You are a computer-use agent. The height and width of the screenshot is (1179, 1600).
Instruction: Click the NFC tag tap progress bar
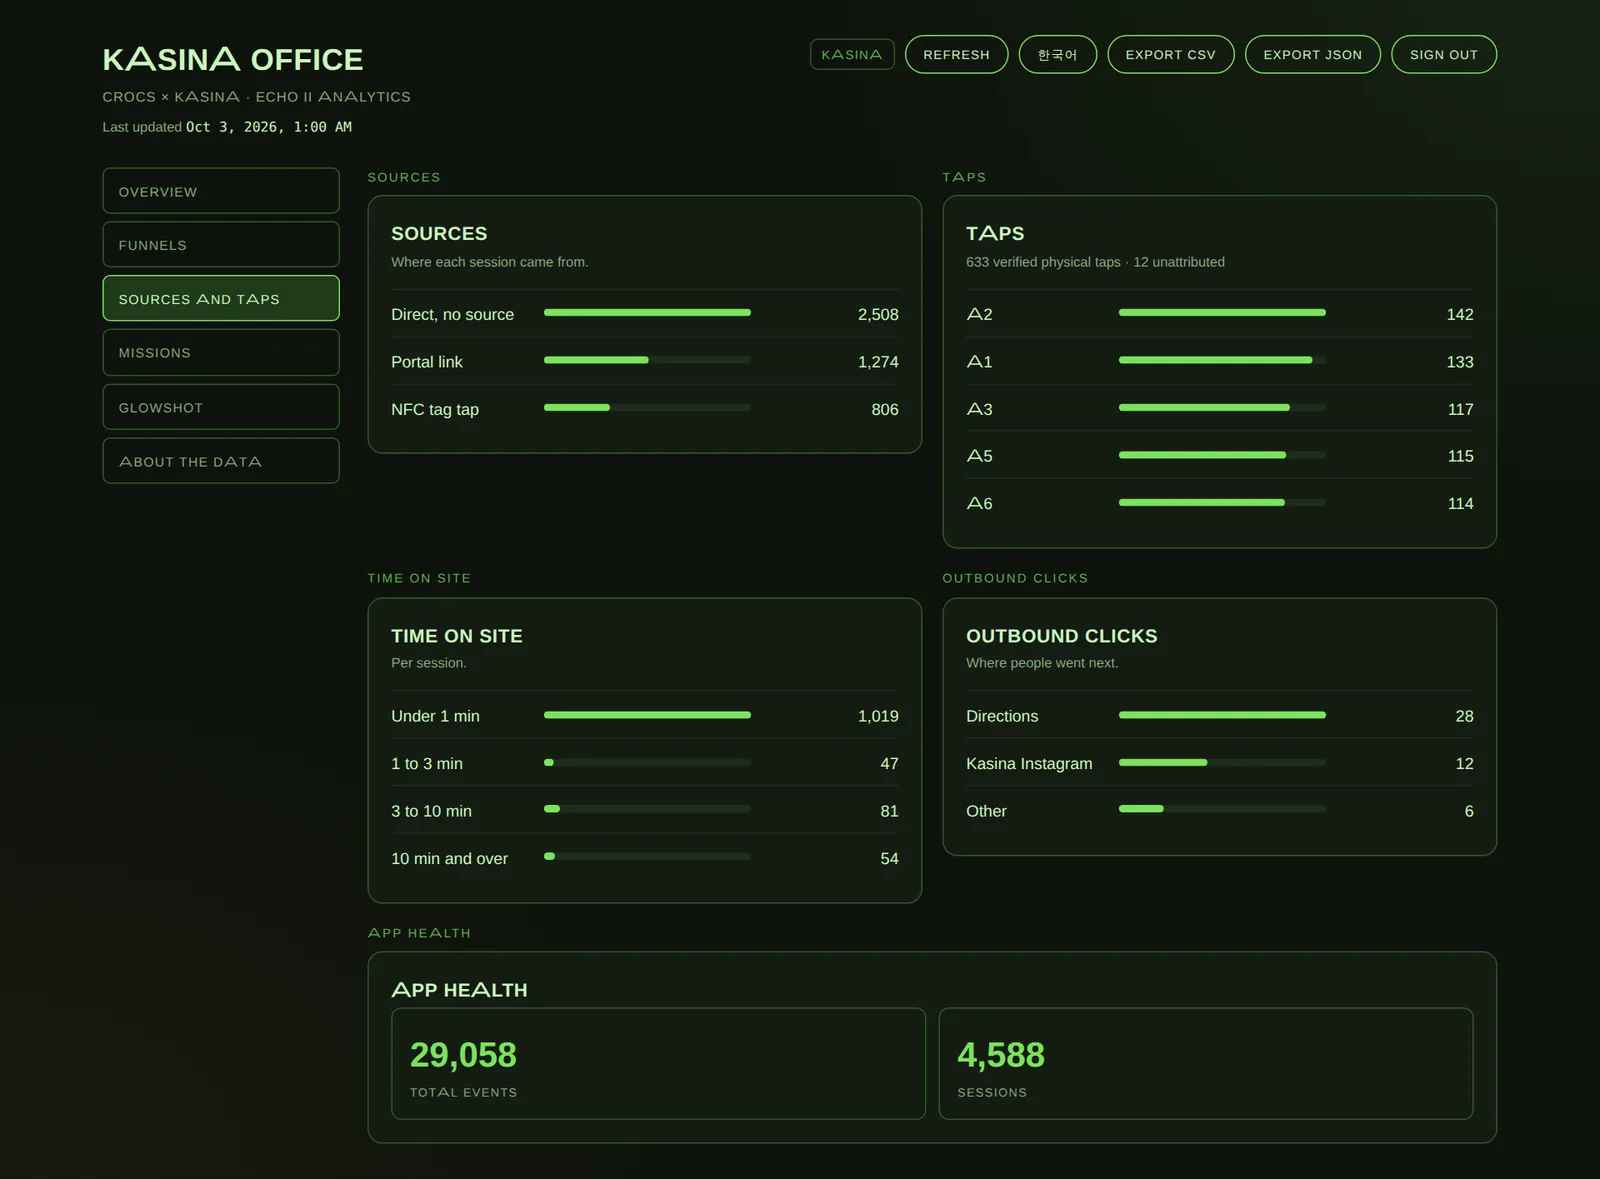click(647, 408)
